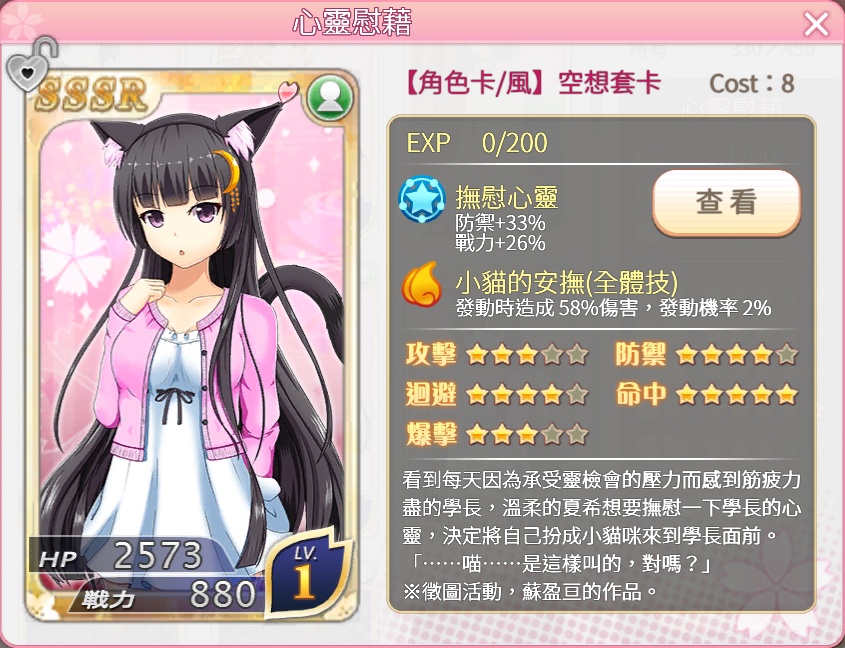Click the blue star 撫慰心靈 skill icon
845x648 pixels.
421,199
